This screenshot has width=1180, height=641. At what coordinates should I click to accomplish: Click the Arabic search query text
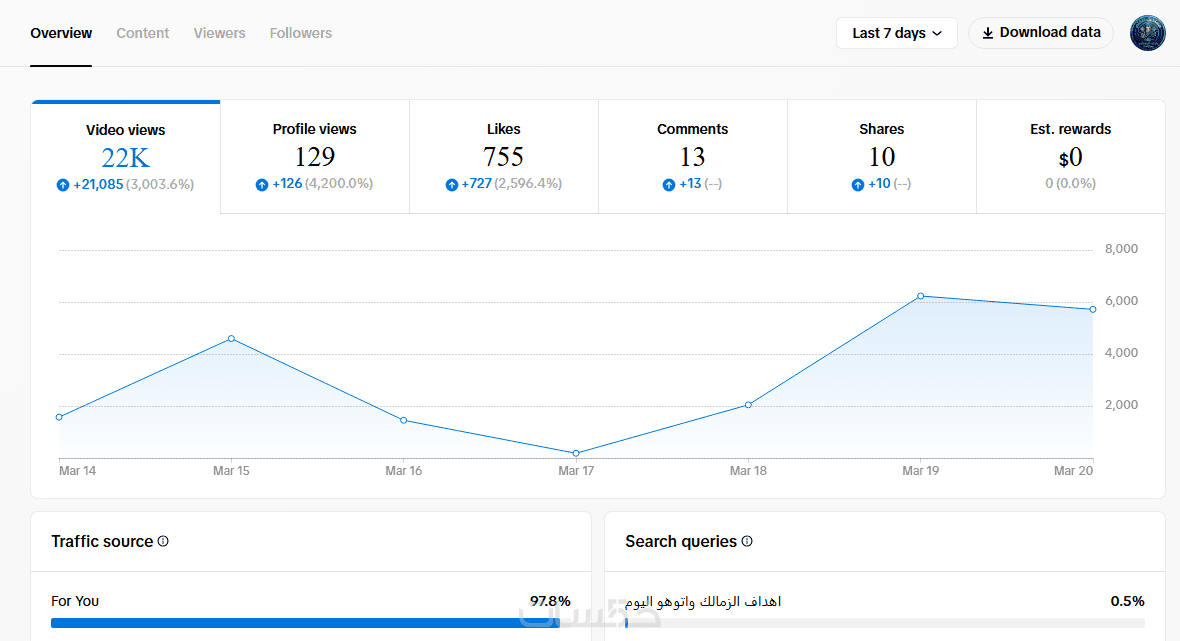pos(703,601)
